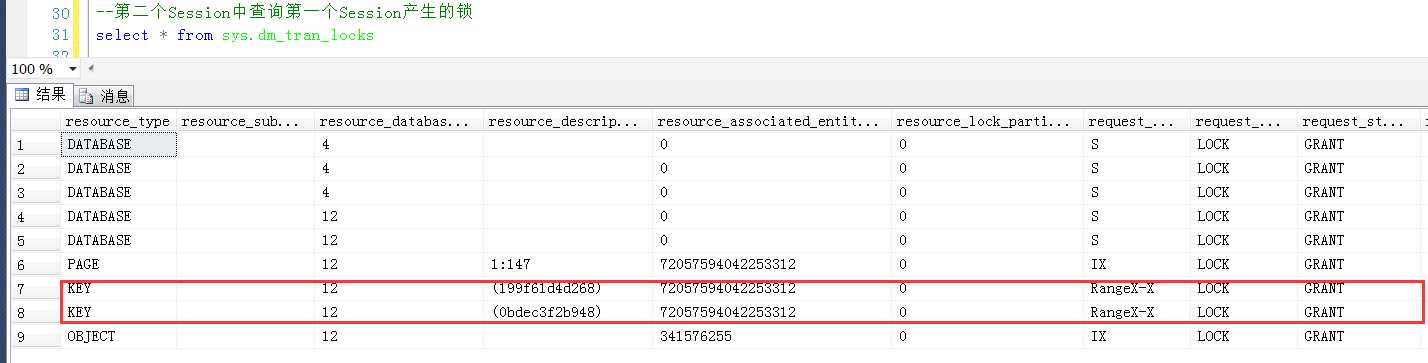Select row header number 6

(35, 265)
